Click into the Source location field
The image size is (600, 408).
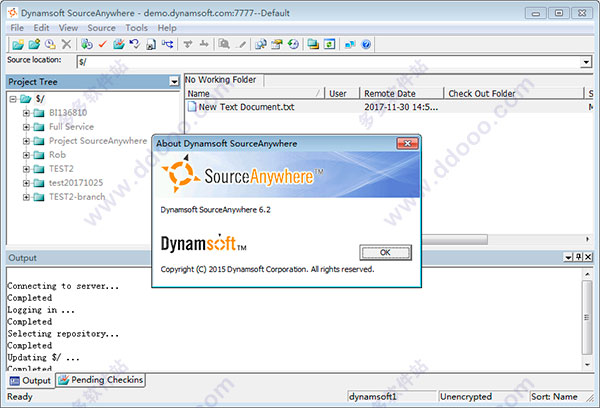pos(328,62)
